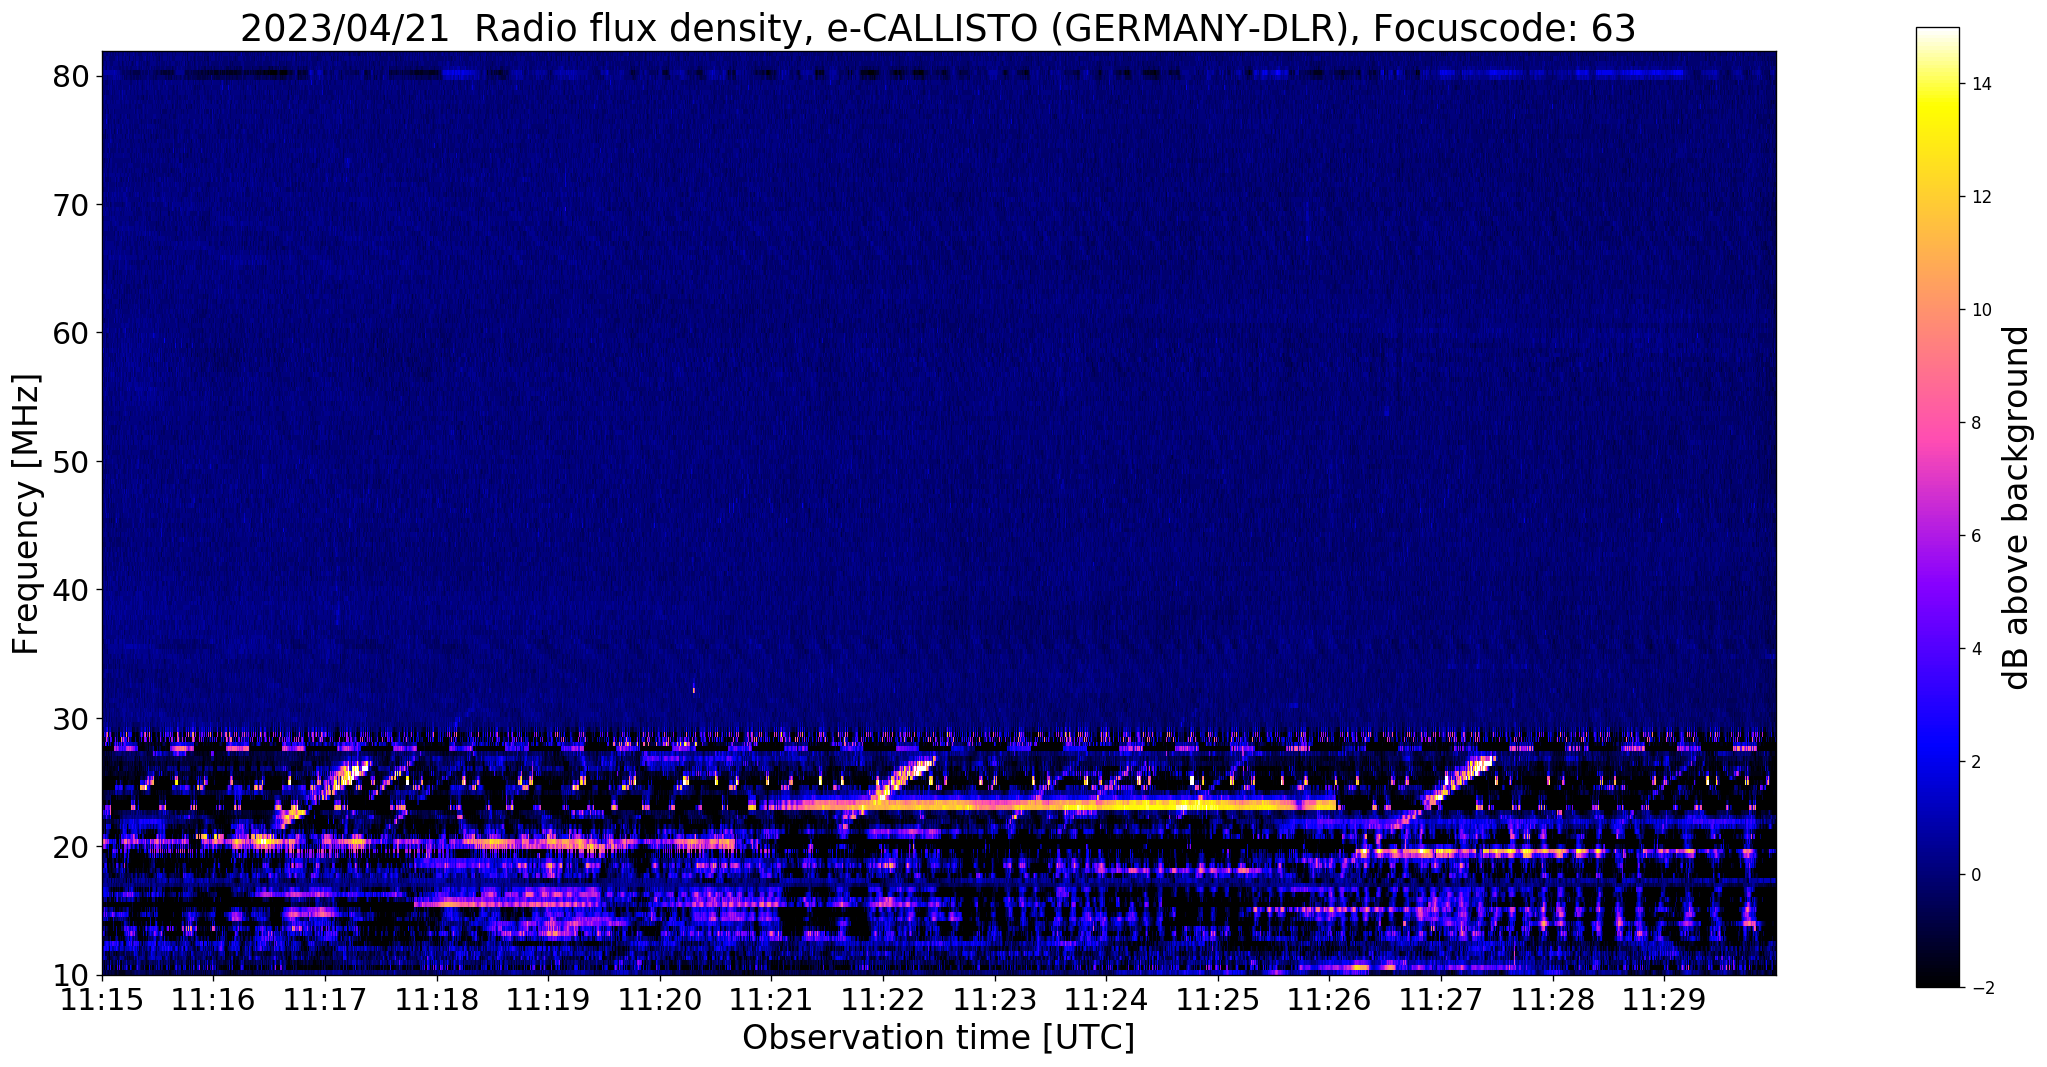2047x1067 pixels.
Task: Click the 10 MHz frequency tick label
Action: (x=72, y=975)
